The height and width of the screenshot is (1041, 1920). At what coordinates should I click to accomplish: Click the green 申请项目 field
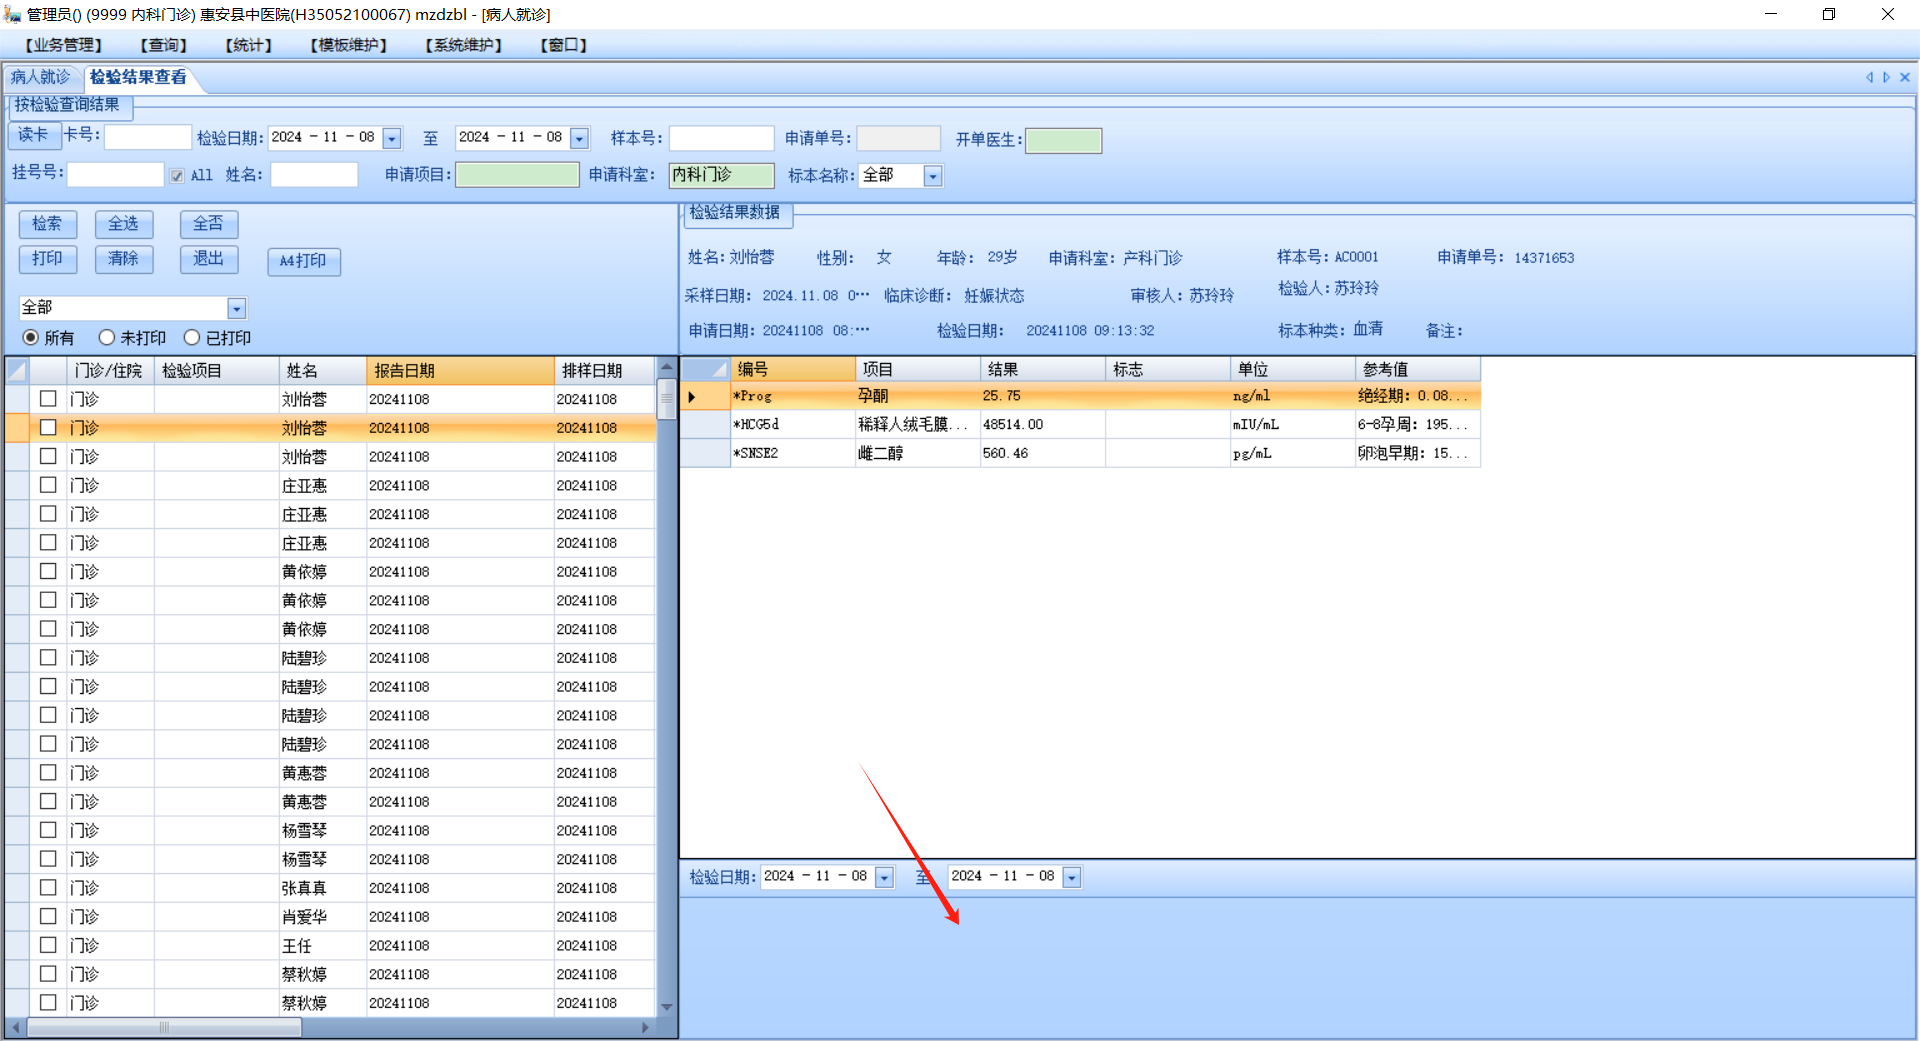point(518,176)
